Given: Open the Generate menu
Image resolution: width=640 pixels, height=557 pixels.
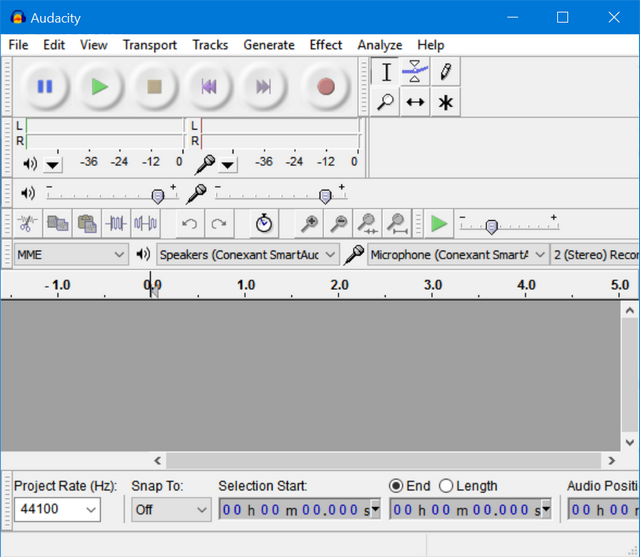Looking at the screenshot, I should click(x=269, y=45).
